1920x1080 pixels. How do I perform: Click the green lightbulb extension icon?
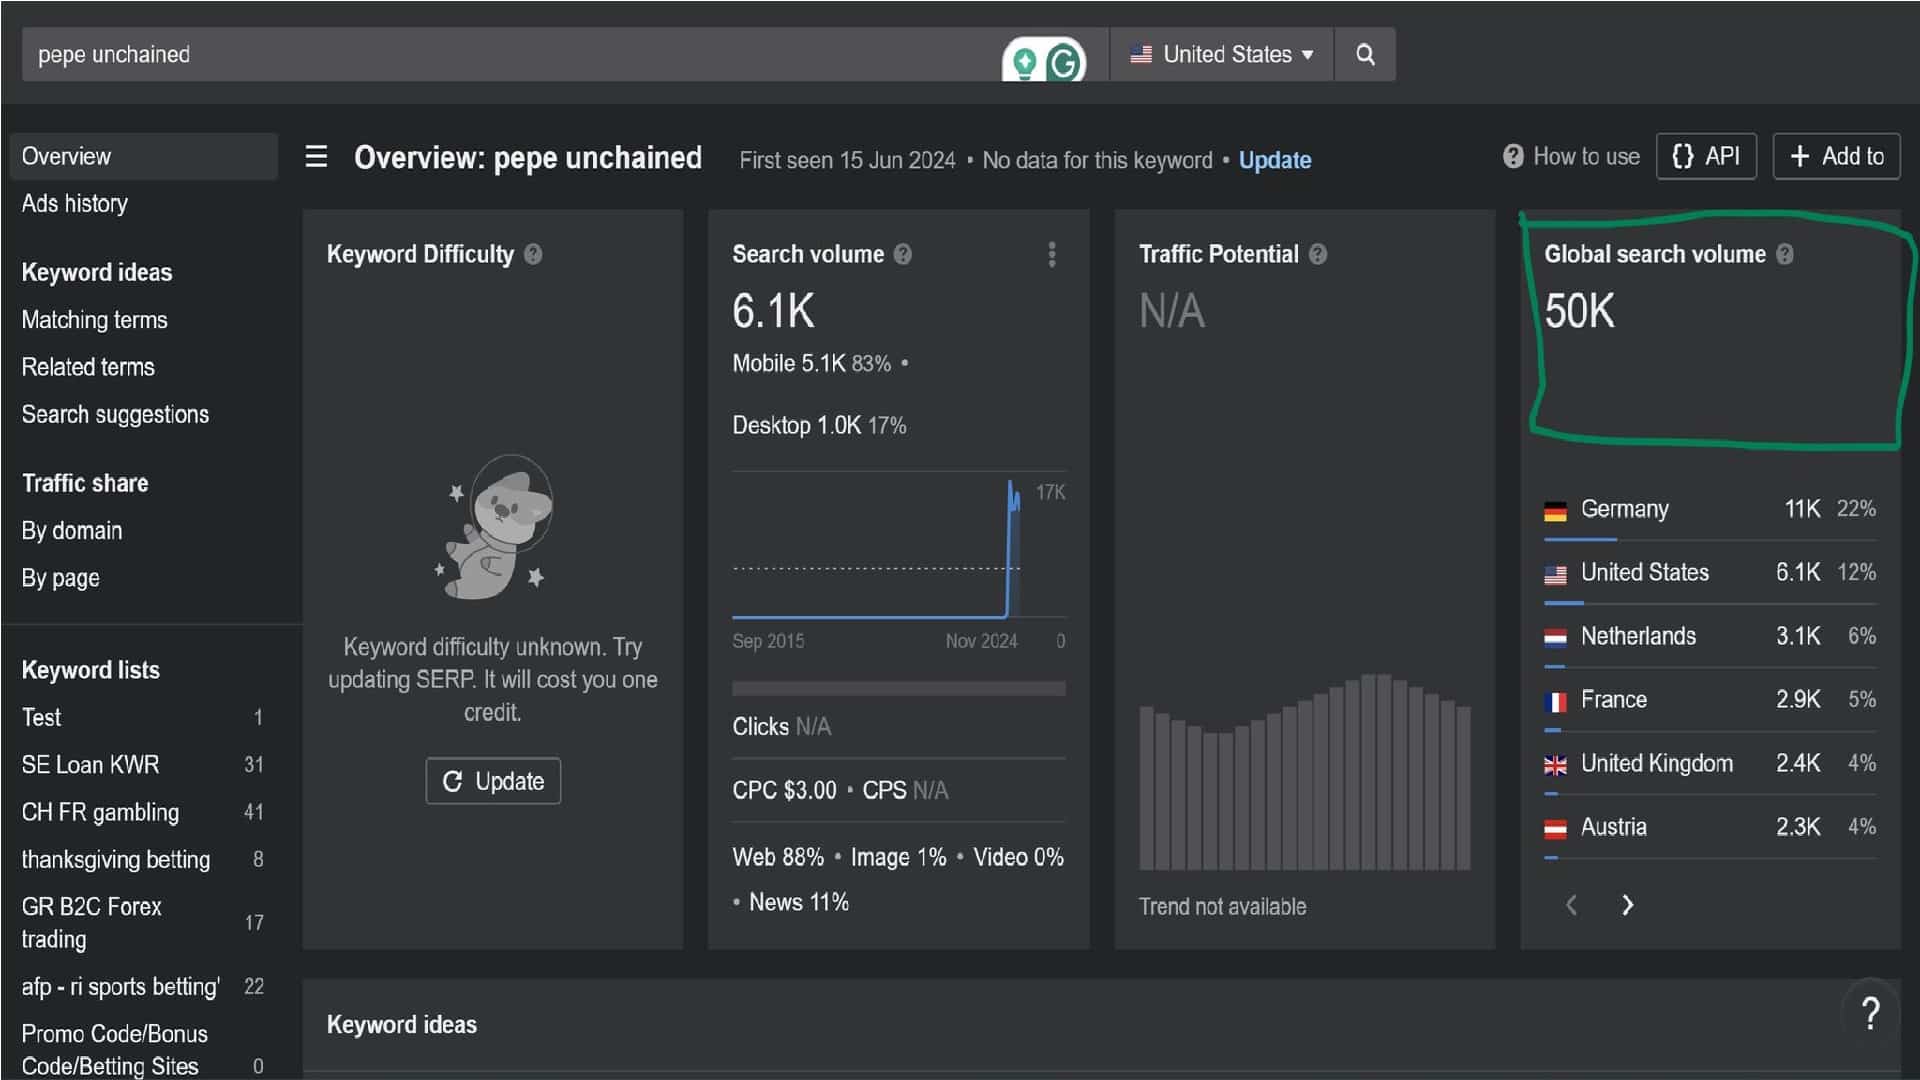click(1024, 62)
